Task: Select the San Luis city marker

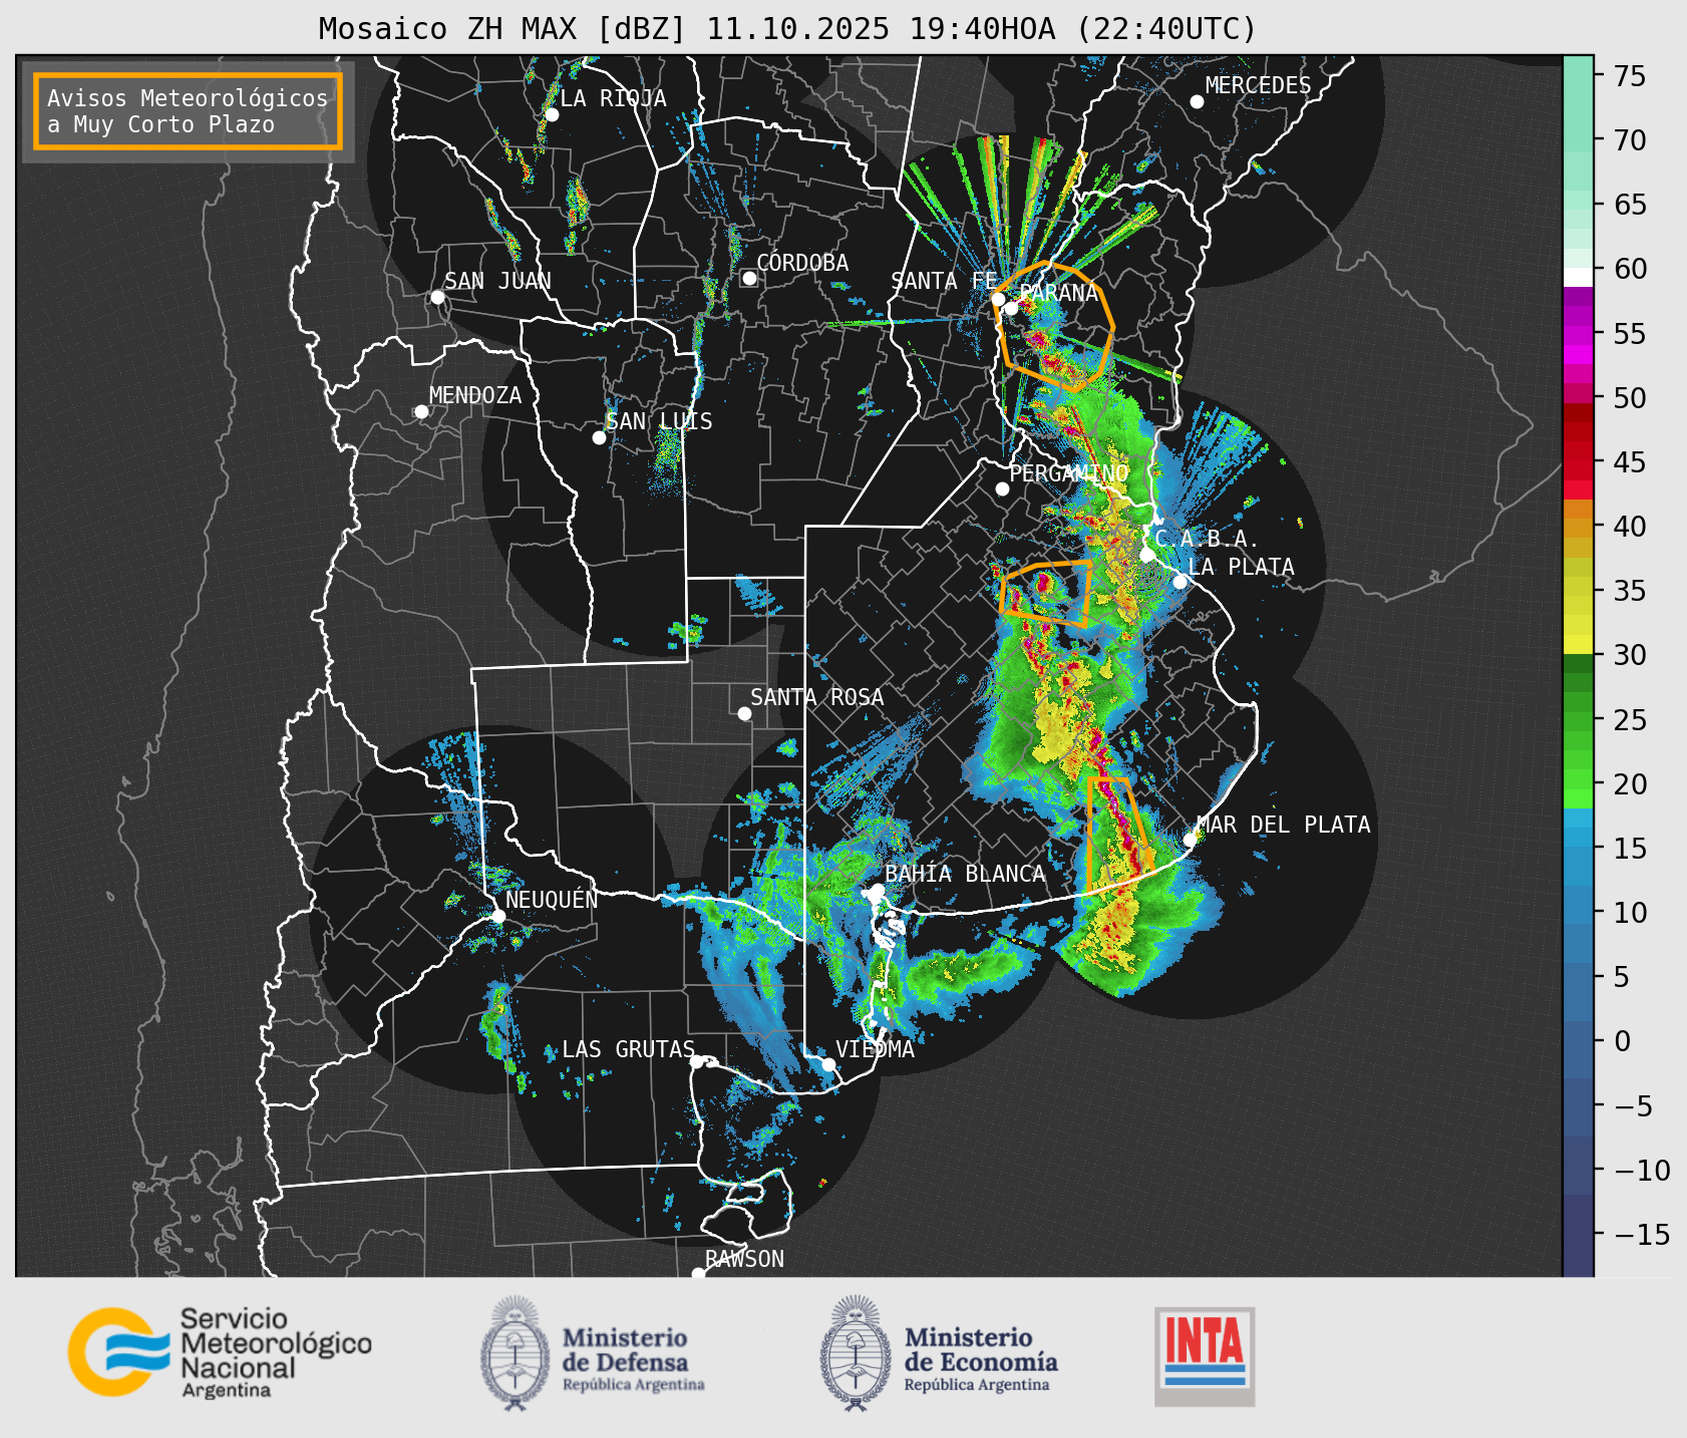Action: [599, 438]
